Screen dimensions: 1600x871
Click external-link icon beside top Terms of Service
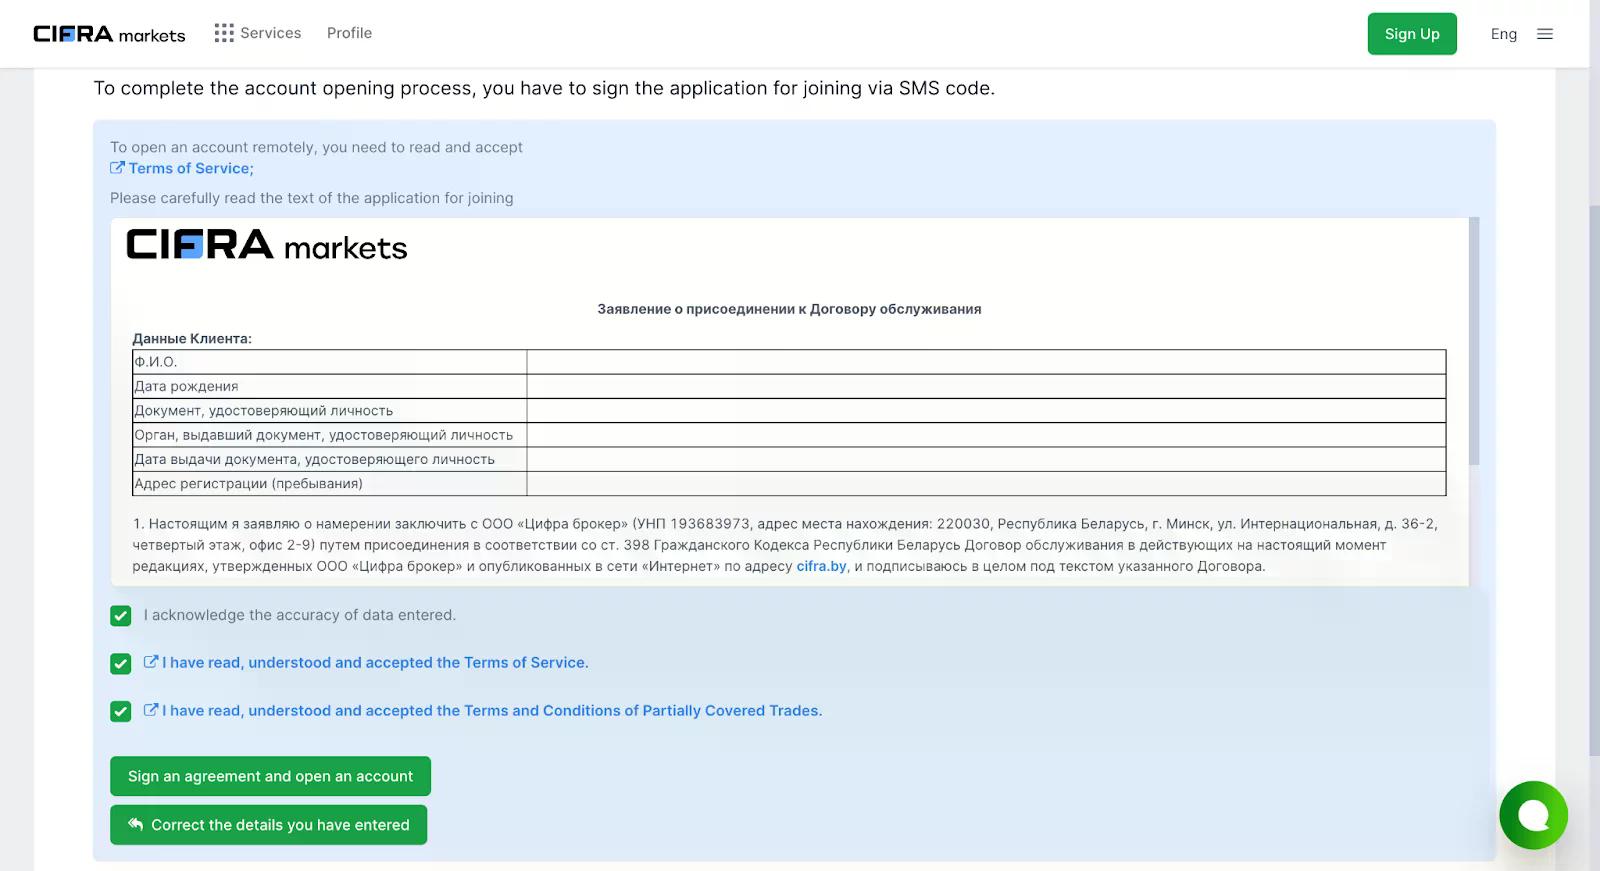[117, 168]
